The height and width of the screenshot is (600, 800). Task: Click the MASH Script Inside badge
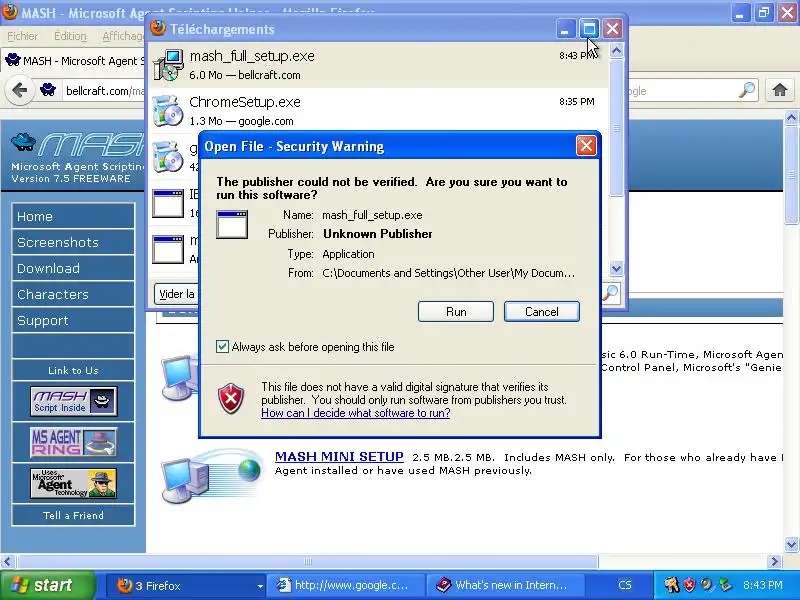pos(73,402)
